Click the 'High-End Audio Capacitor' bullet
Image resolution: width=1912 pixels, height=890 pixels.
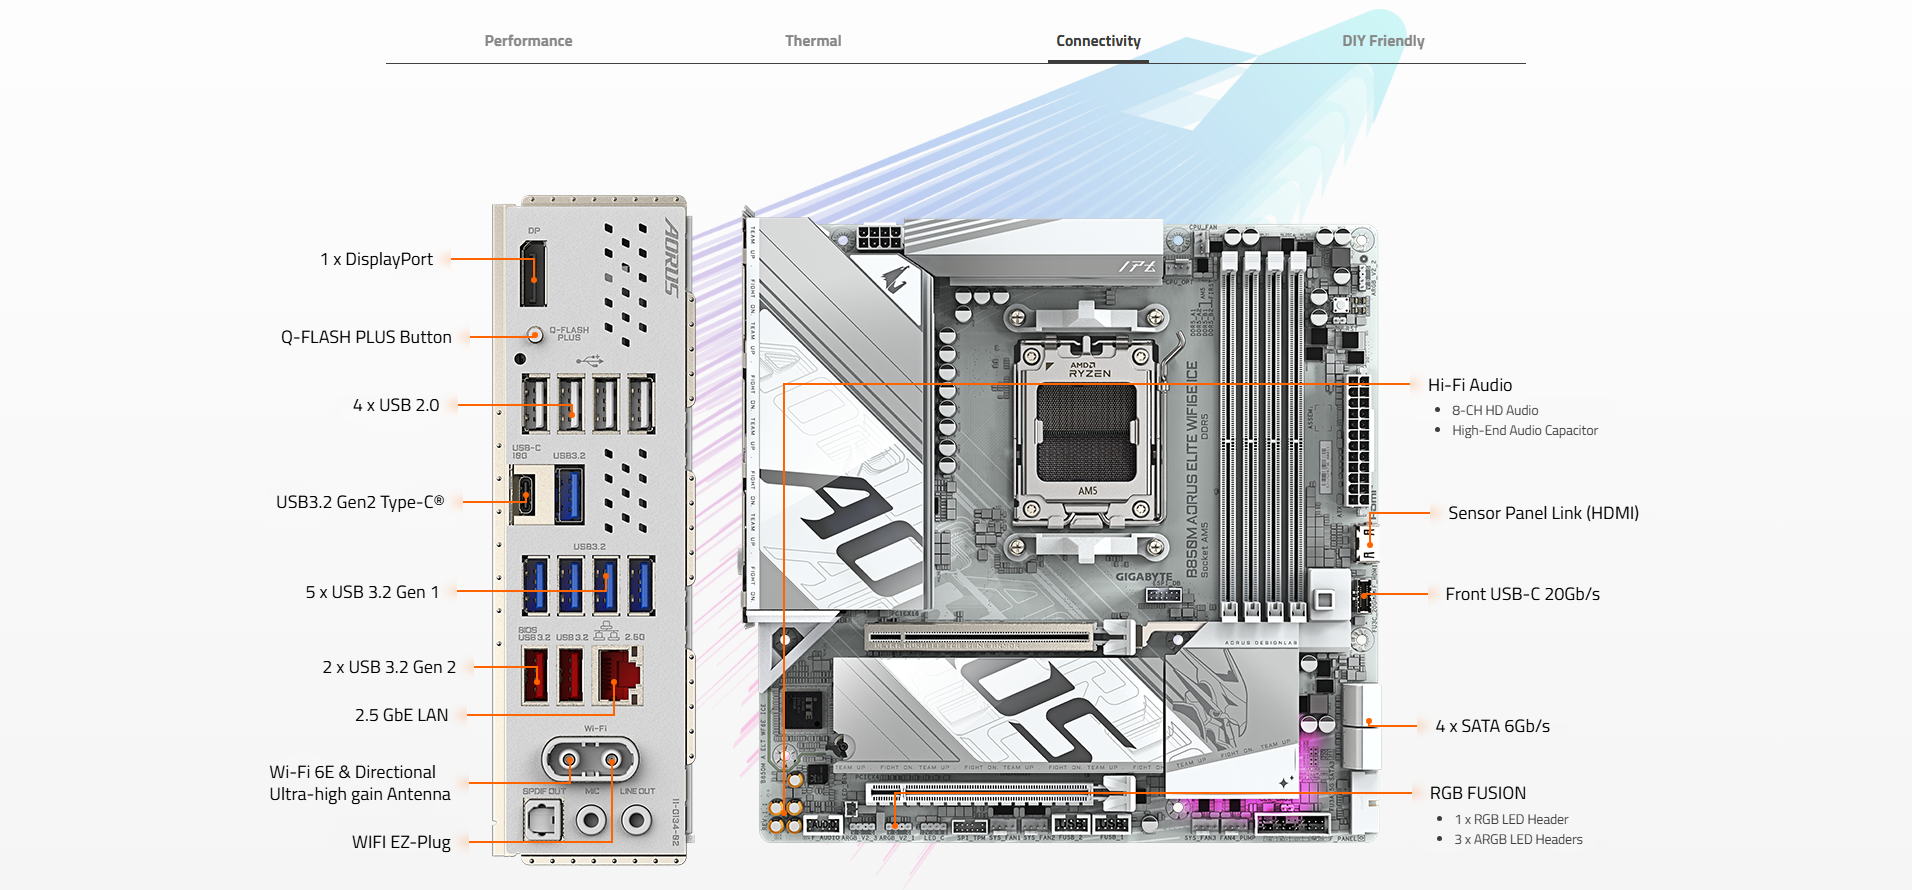point(1525,430)
